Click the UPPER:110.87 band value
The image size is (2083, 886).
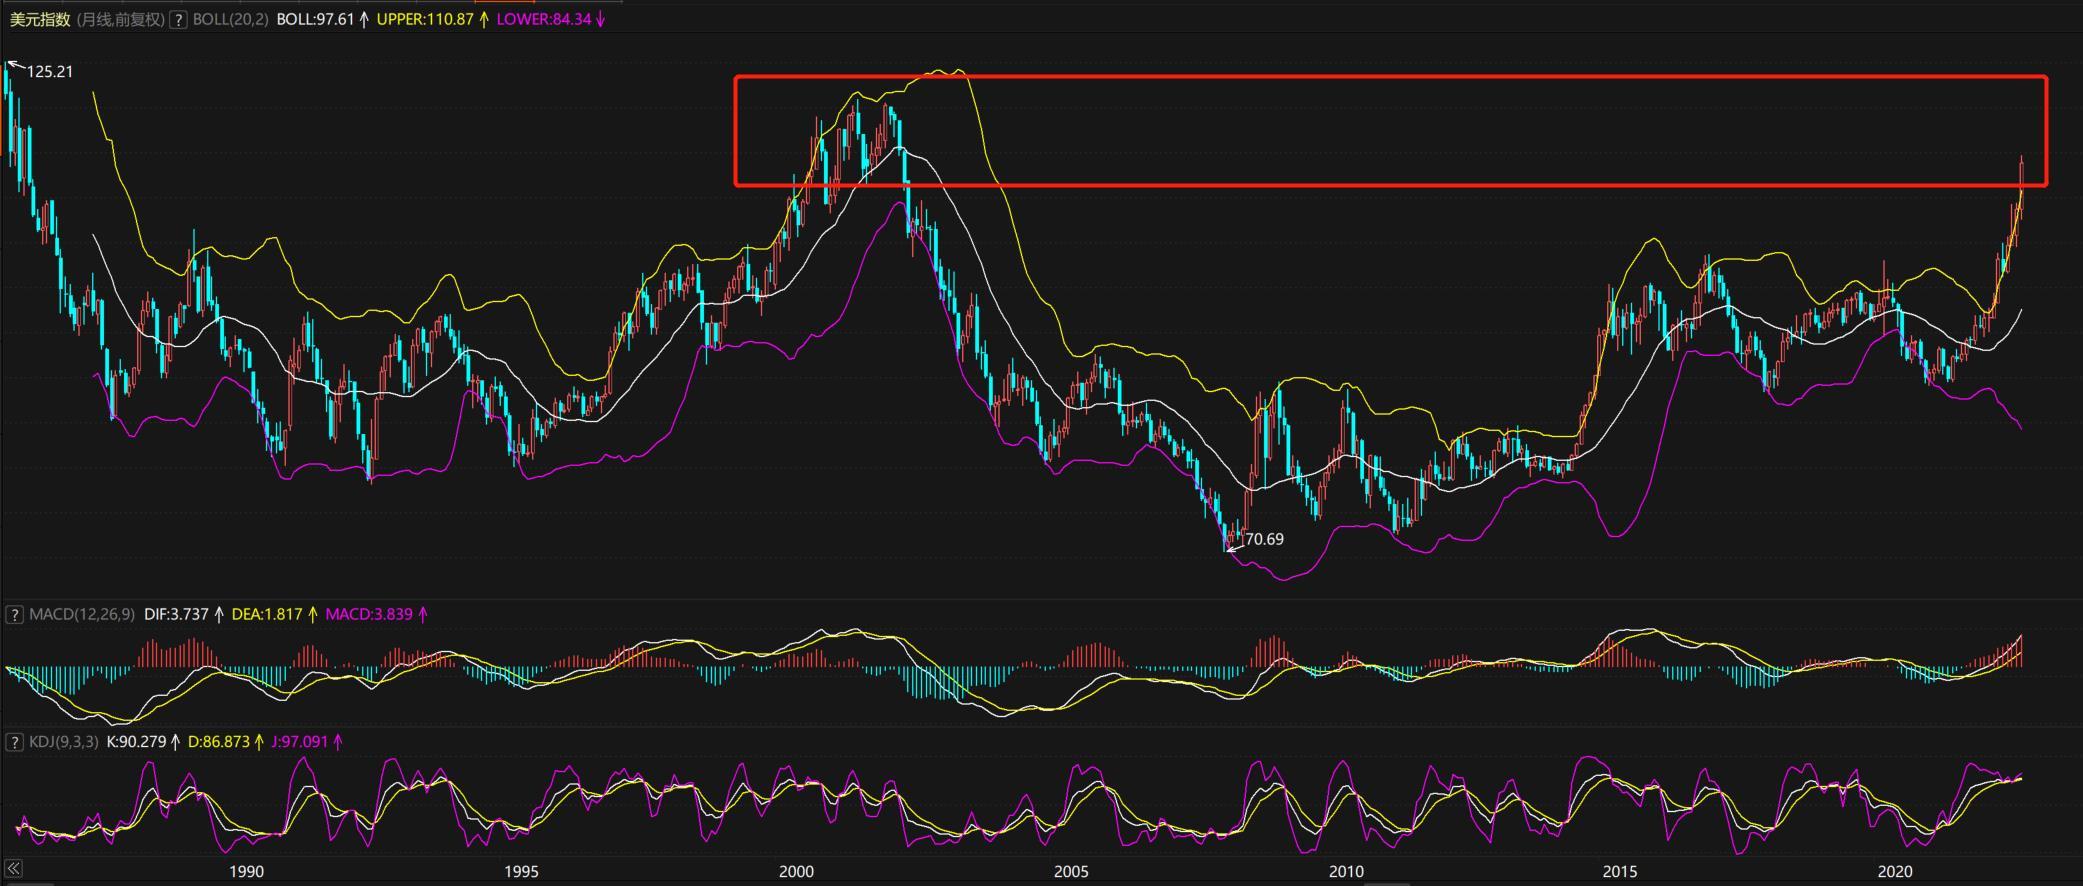point(425,19)
